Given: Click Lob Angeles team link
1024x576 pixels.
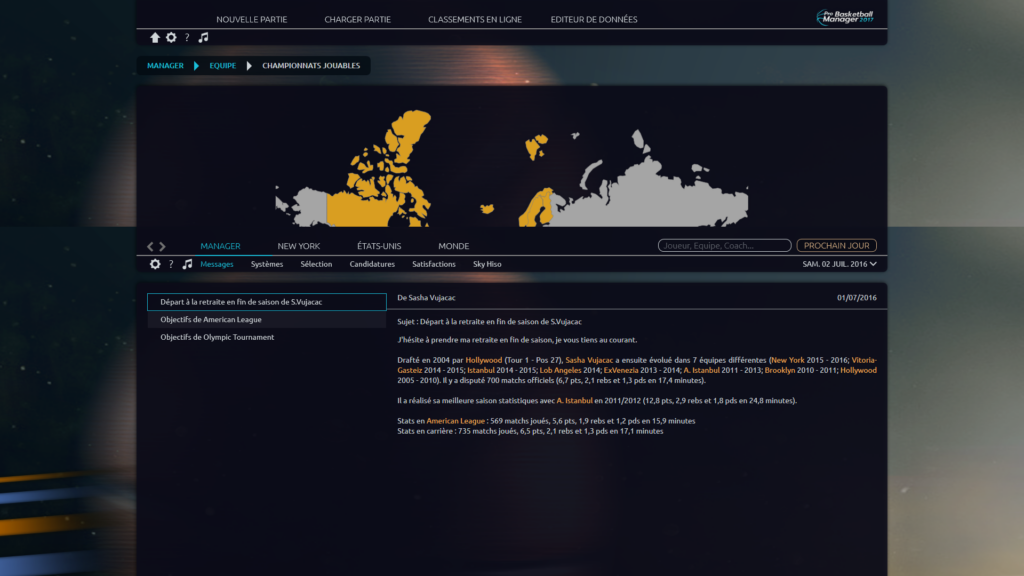Looking at the screenshot, I should click(560, 370).
